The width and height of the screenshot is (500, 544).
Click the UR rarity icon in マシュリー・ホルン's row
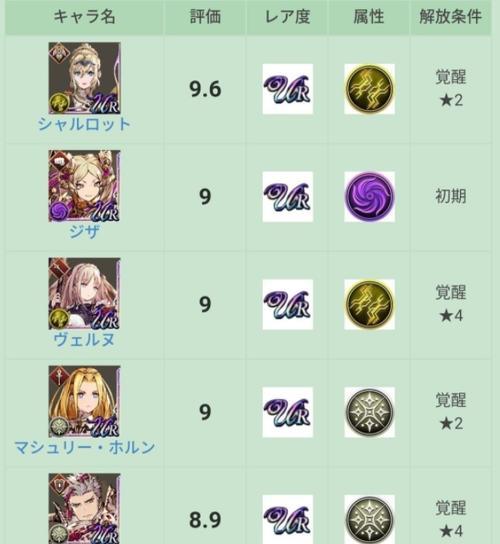pyautogui.click(x=288, y=412)
